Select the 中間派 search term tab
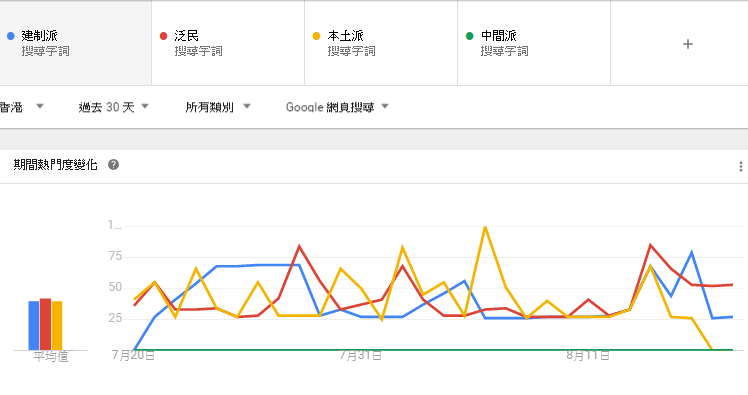748x395 pixels. [x=534, y=43]
